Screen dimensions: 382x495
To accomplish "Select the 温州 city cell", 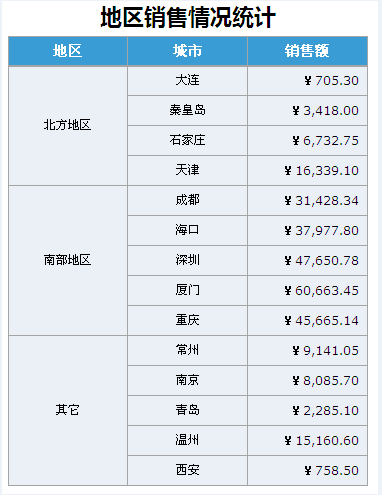I will [187, 441].
